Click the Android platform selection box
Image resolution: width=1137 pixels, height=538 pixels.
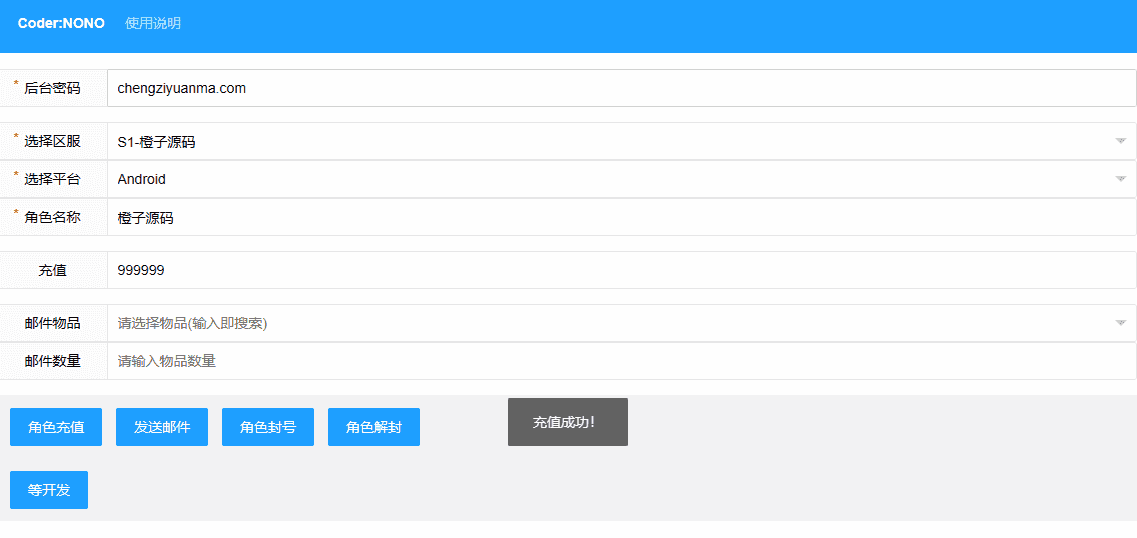click(x=600, y=179)
